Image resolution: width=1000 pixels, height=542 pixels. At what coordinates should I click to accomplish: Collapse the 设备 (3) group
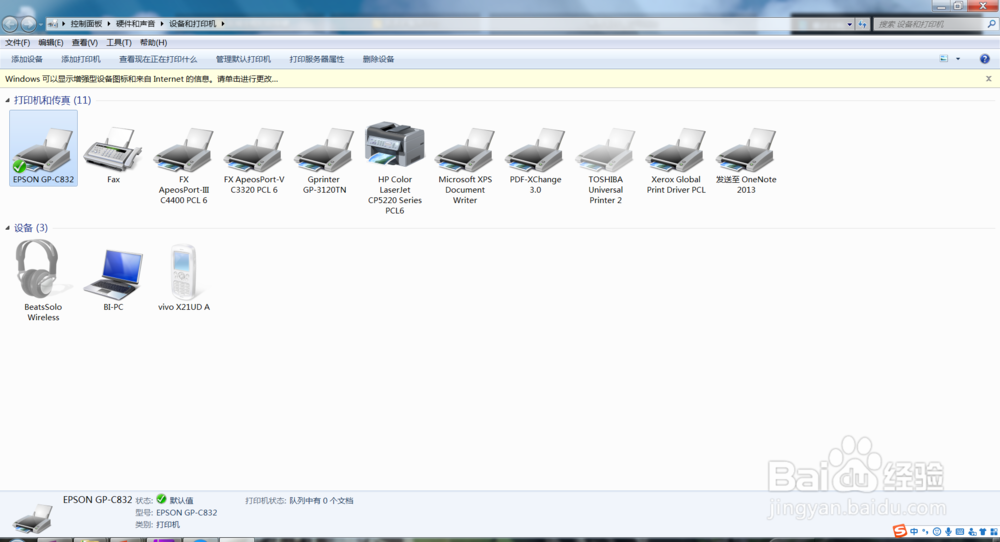point(8,228)
